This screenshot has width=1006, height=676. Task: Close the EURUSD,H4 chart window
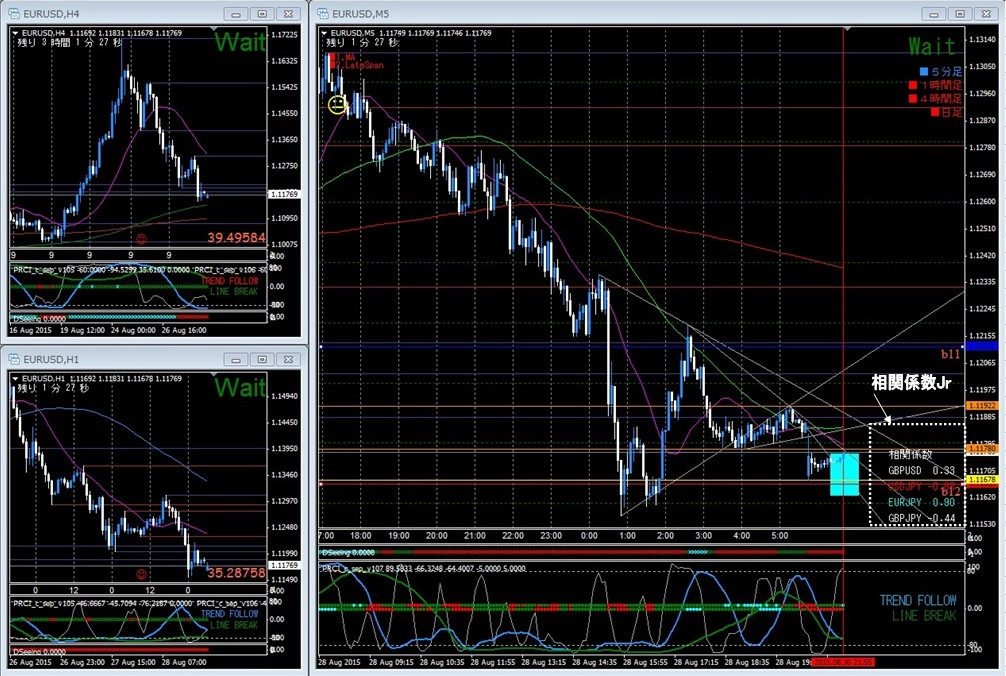coord(288,13)
